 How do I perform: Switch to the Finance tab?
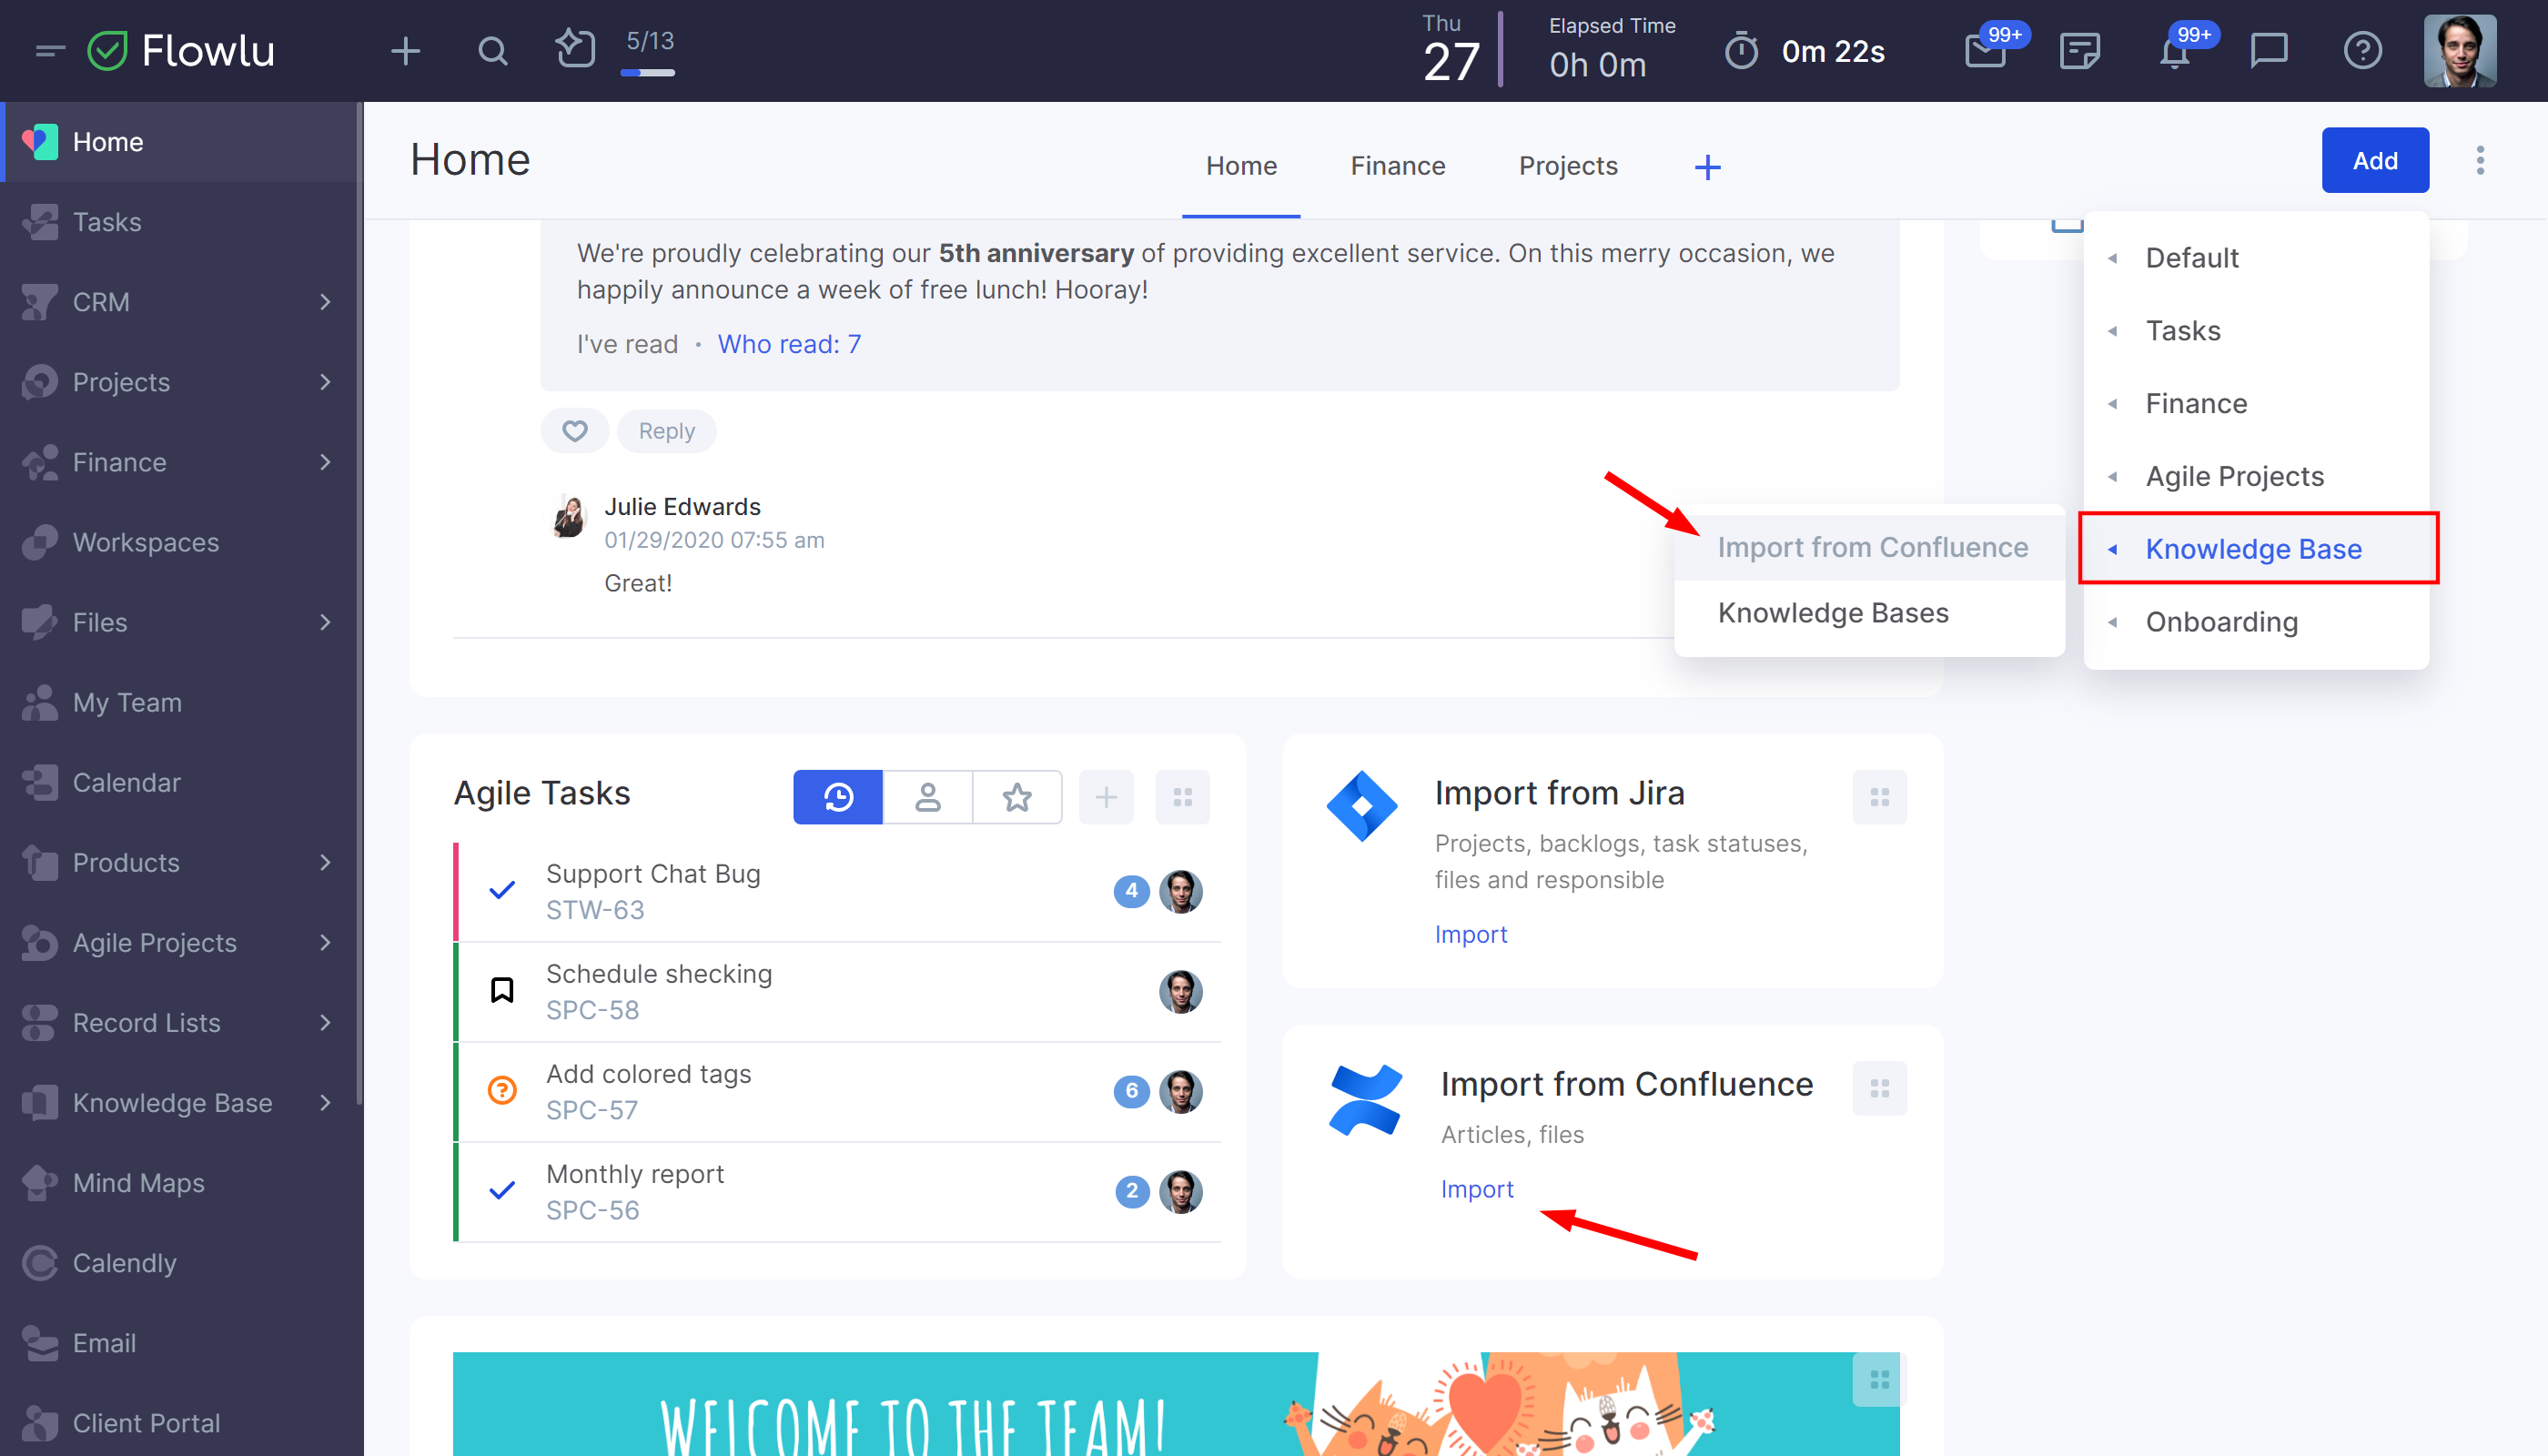pos(1397,165)
